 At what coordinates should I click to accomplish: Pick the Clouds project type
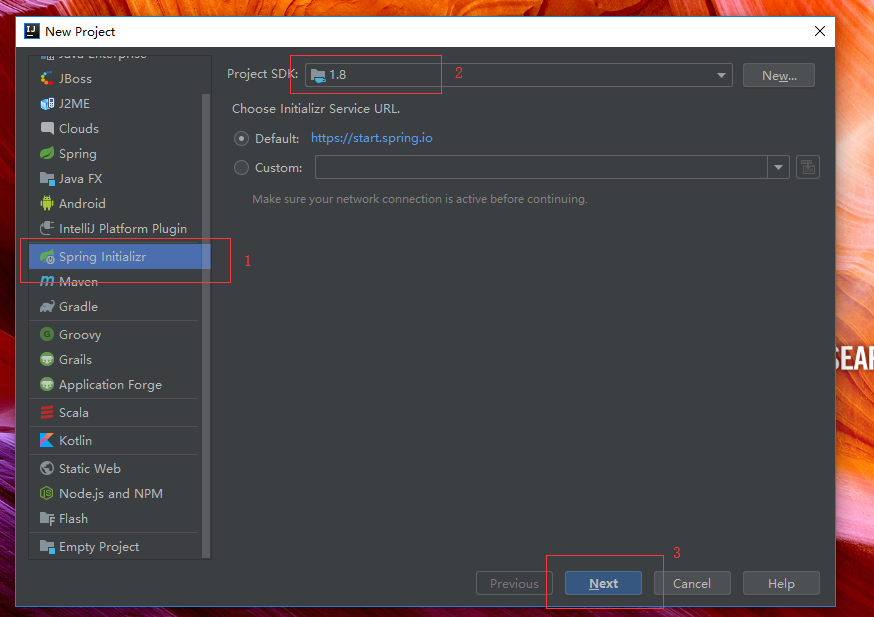pyautogui.click(x=120, y=128)
